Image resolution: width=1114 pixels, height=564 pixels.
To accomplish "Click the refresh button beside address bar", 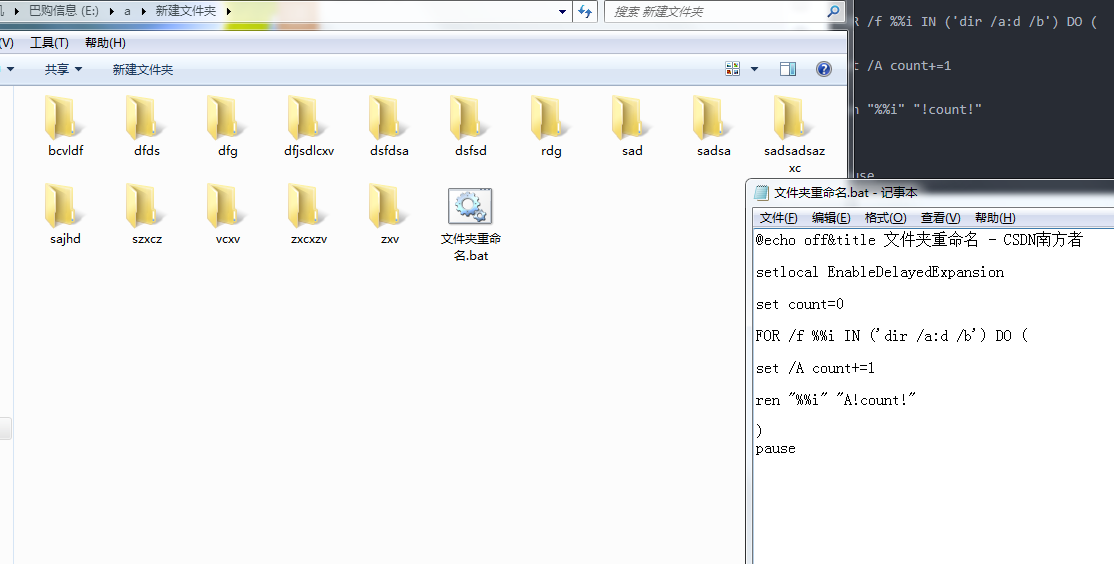I will coord(585,11).
